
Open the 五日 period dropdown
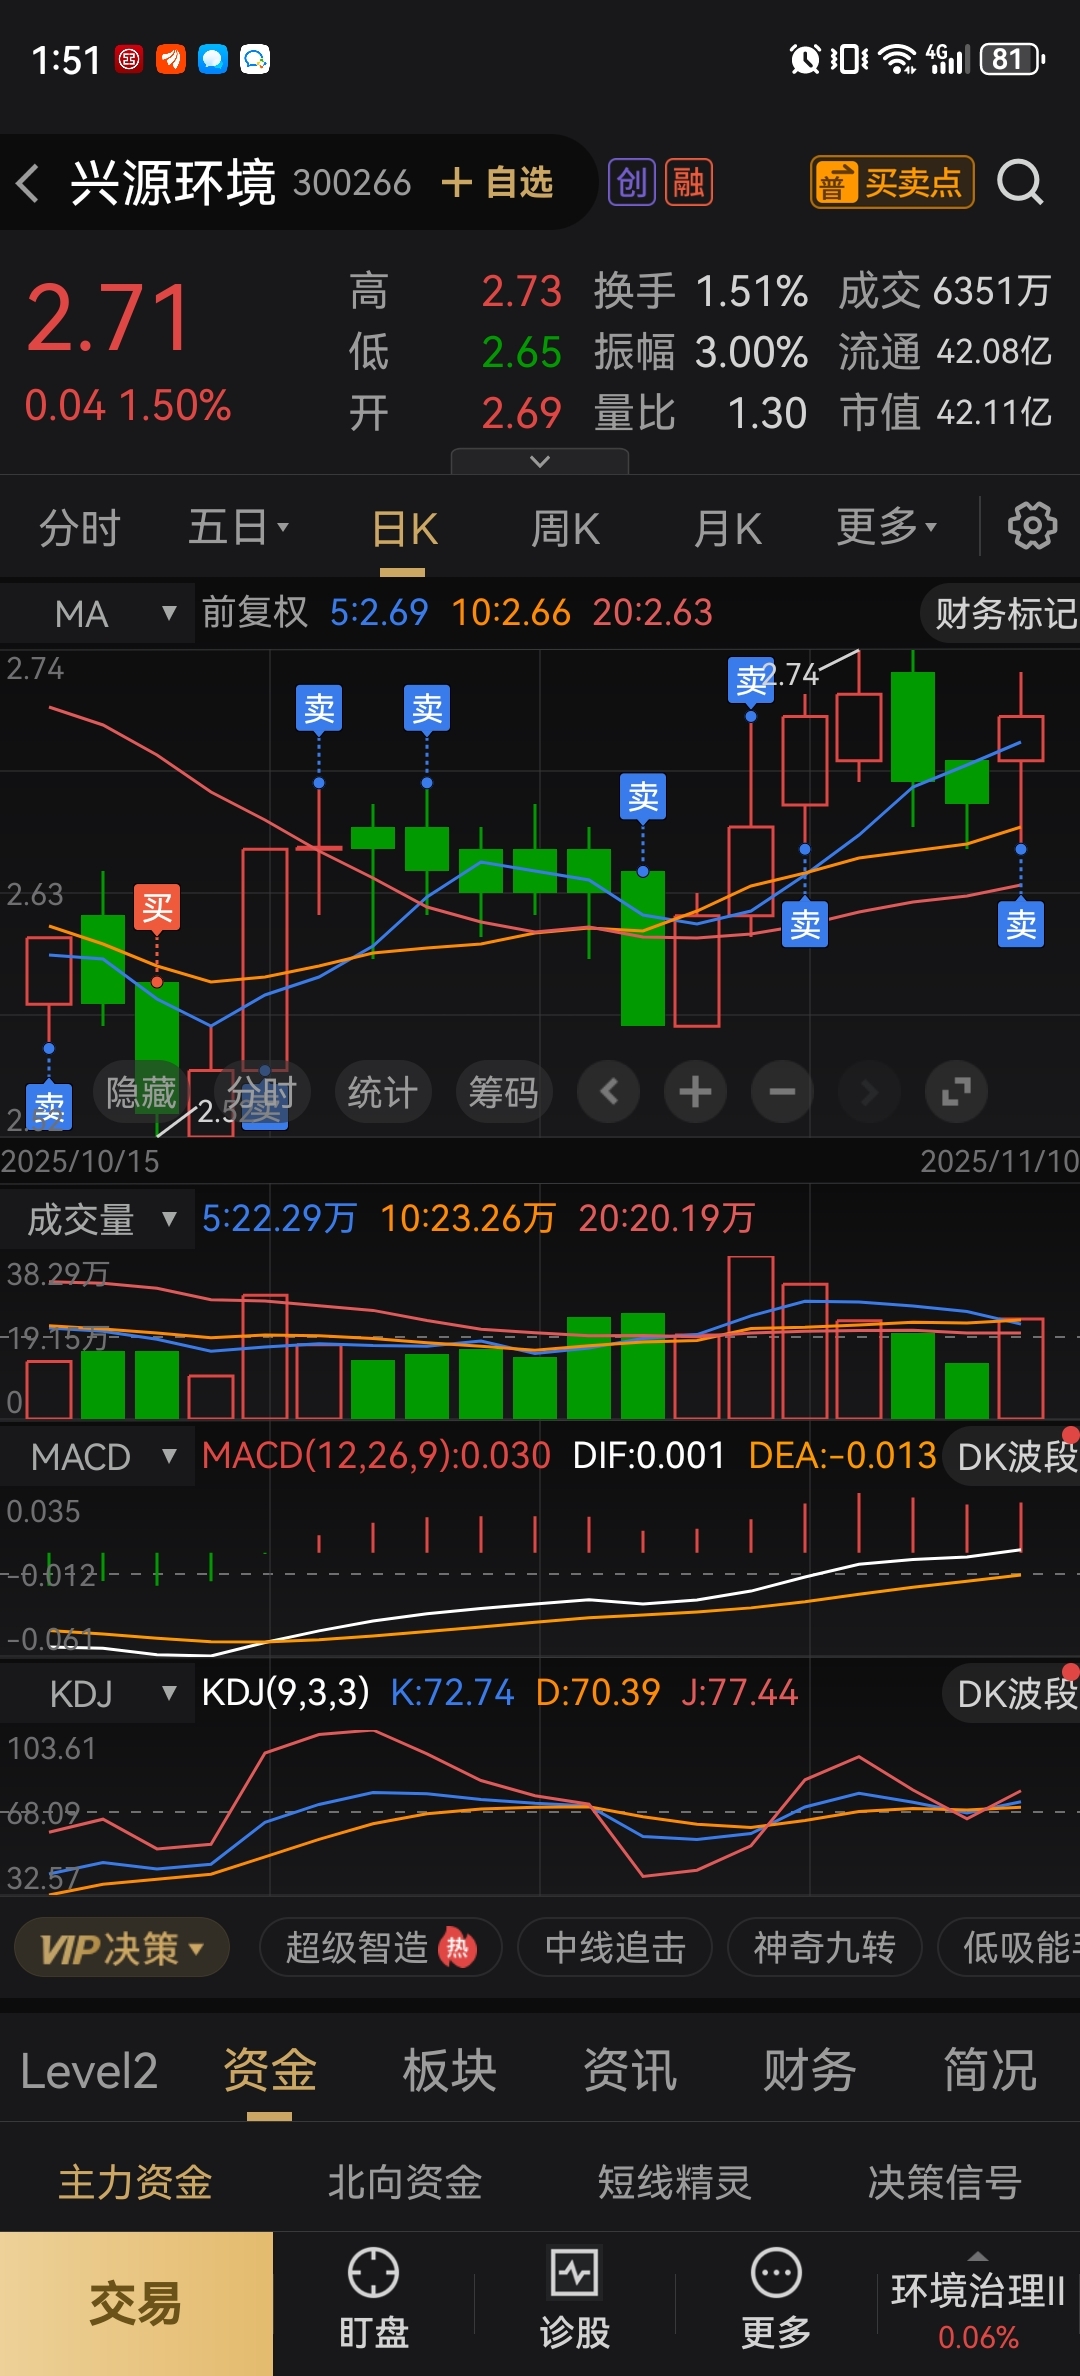[238, 527]
